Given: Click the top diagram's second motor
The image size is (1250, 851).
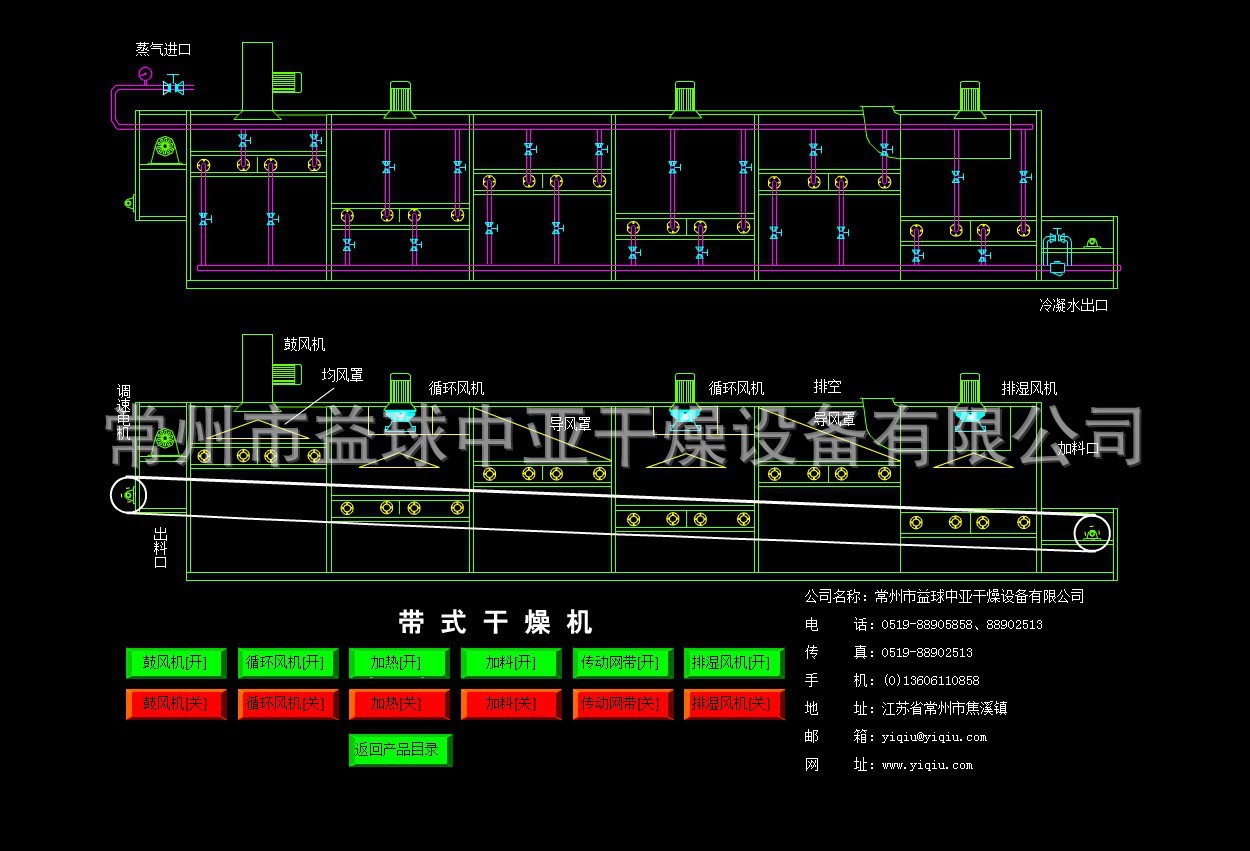Looking at the screenshot, I should [685, 100].
